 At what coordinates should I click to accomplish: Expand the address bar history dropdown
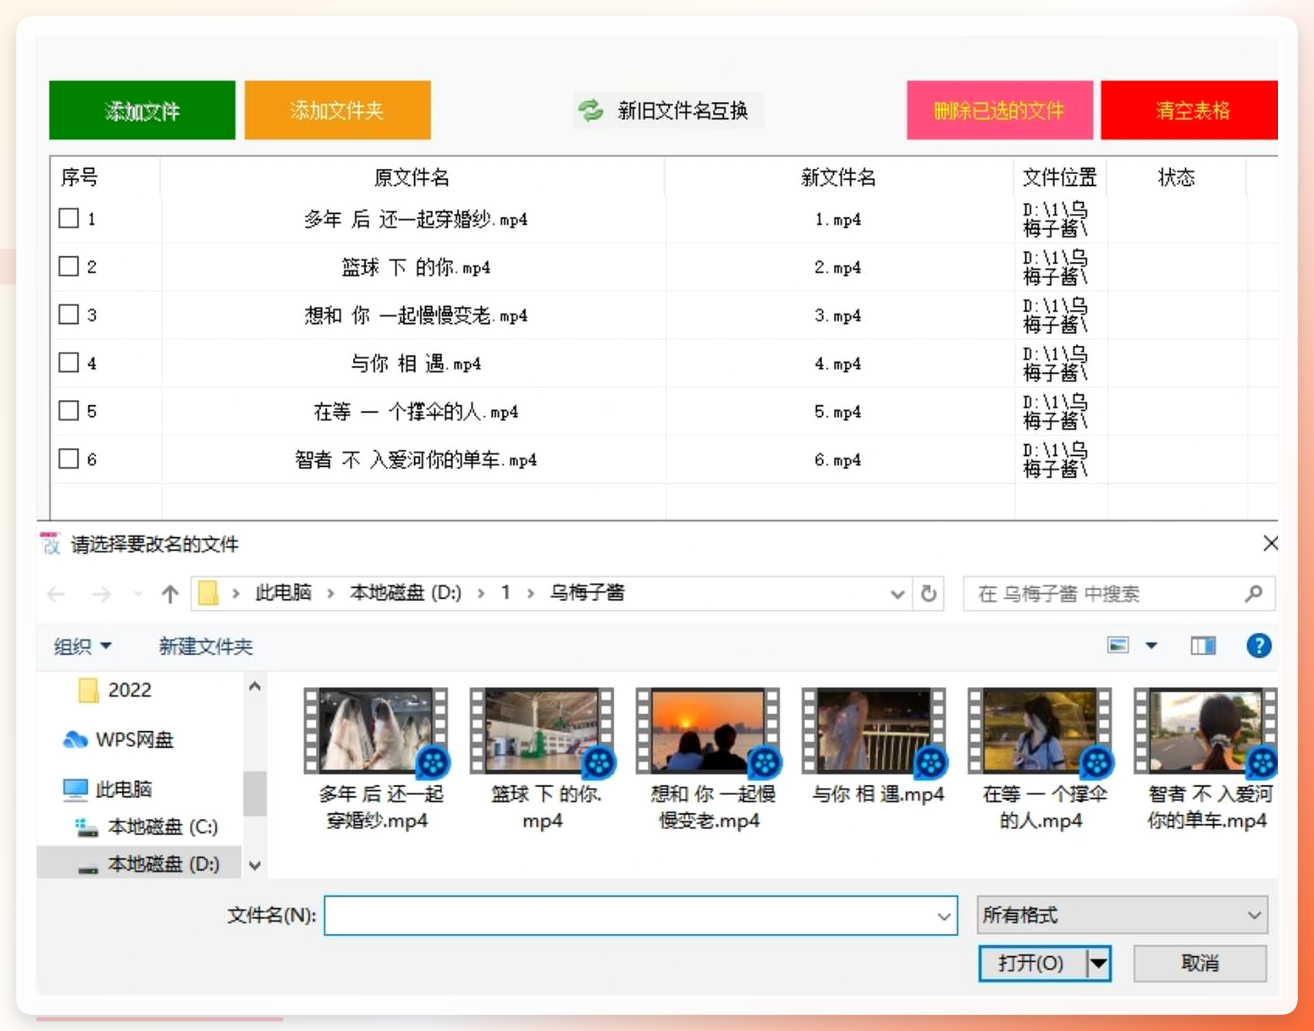pyautogui.click(x=897, y=594)
